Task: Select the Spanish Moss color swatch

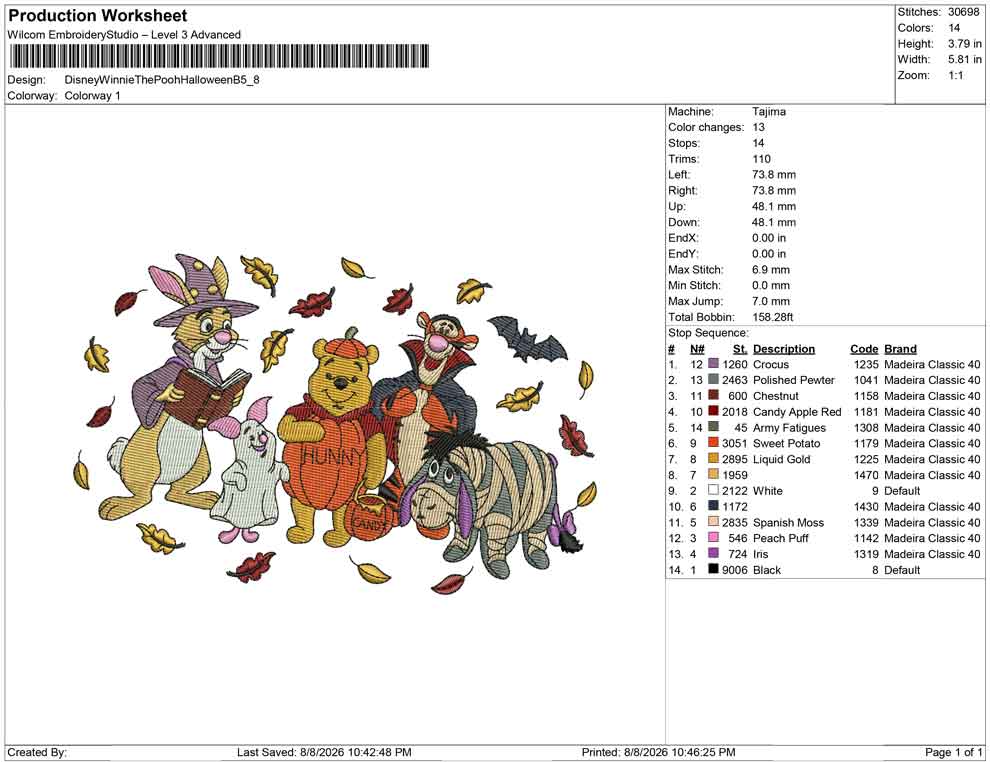Action: (x=713, y=521)
